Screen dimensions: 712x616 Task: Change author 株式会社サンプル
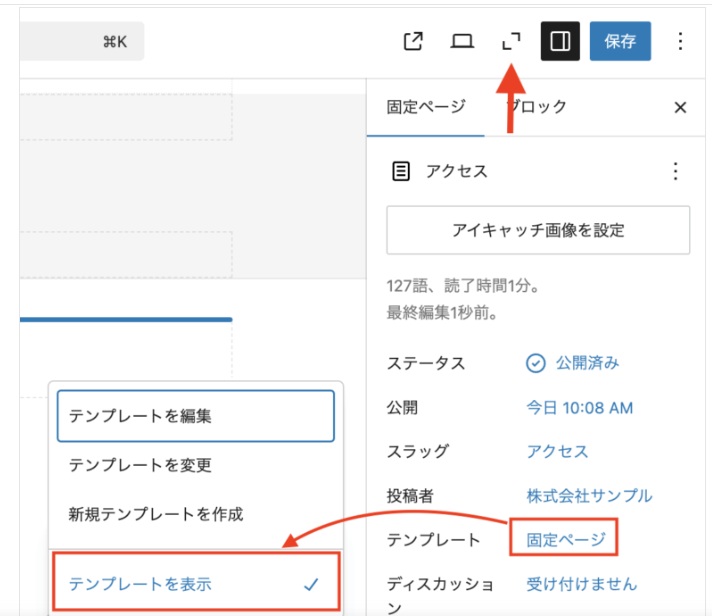(x=589, y=495)
